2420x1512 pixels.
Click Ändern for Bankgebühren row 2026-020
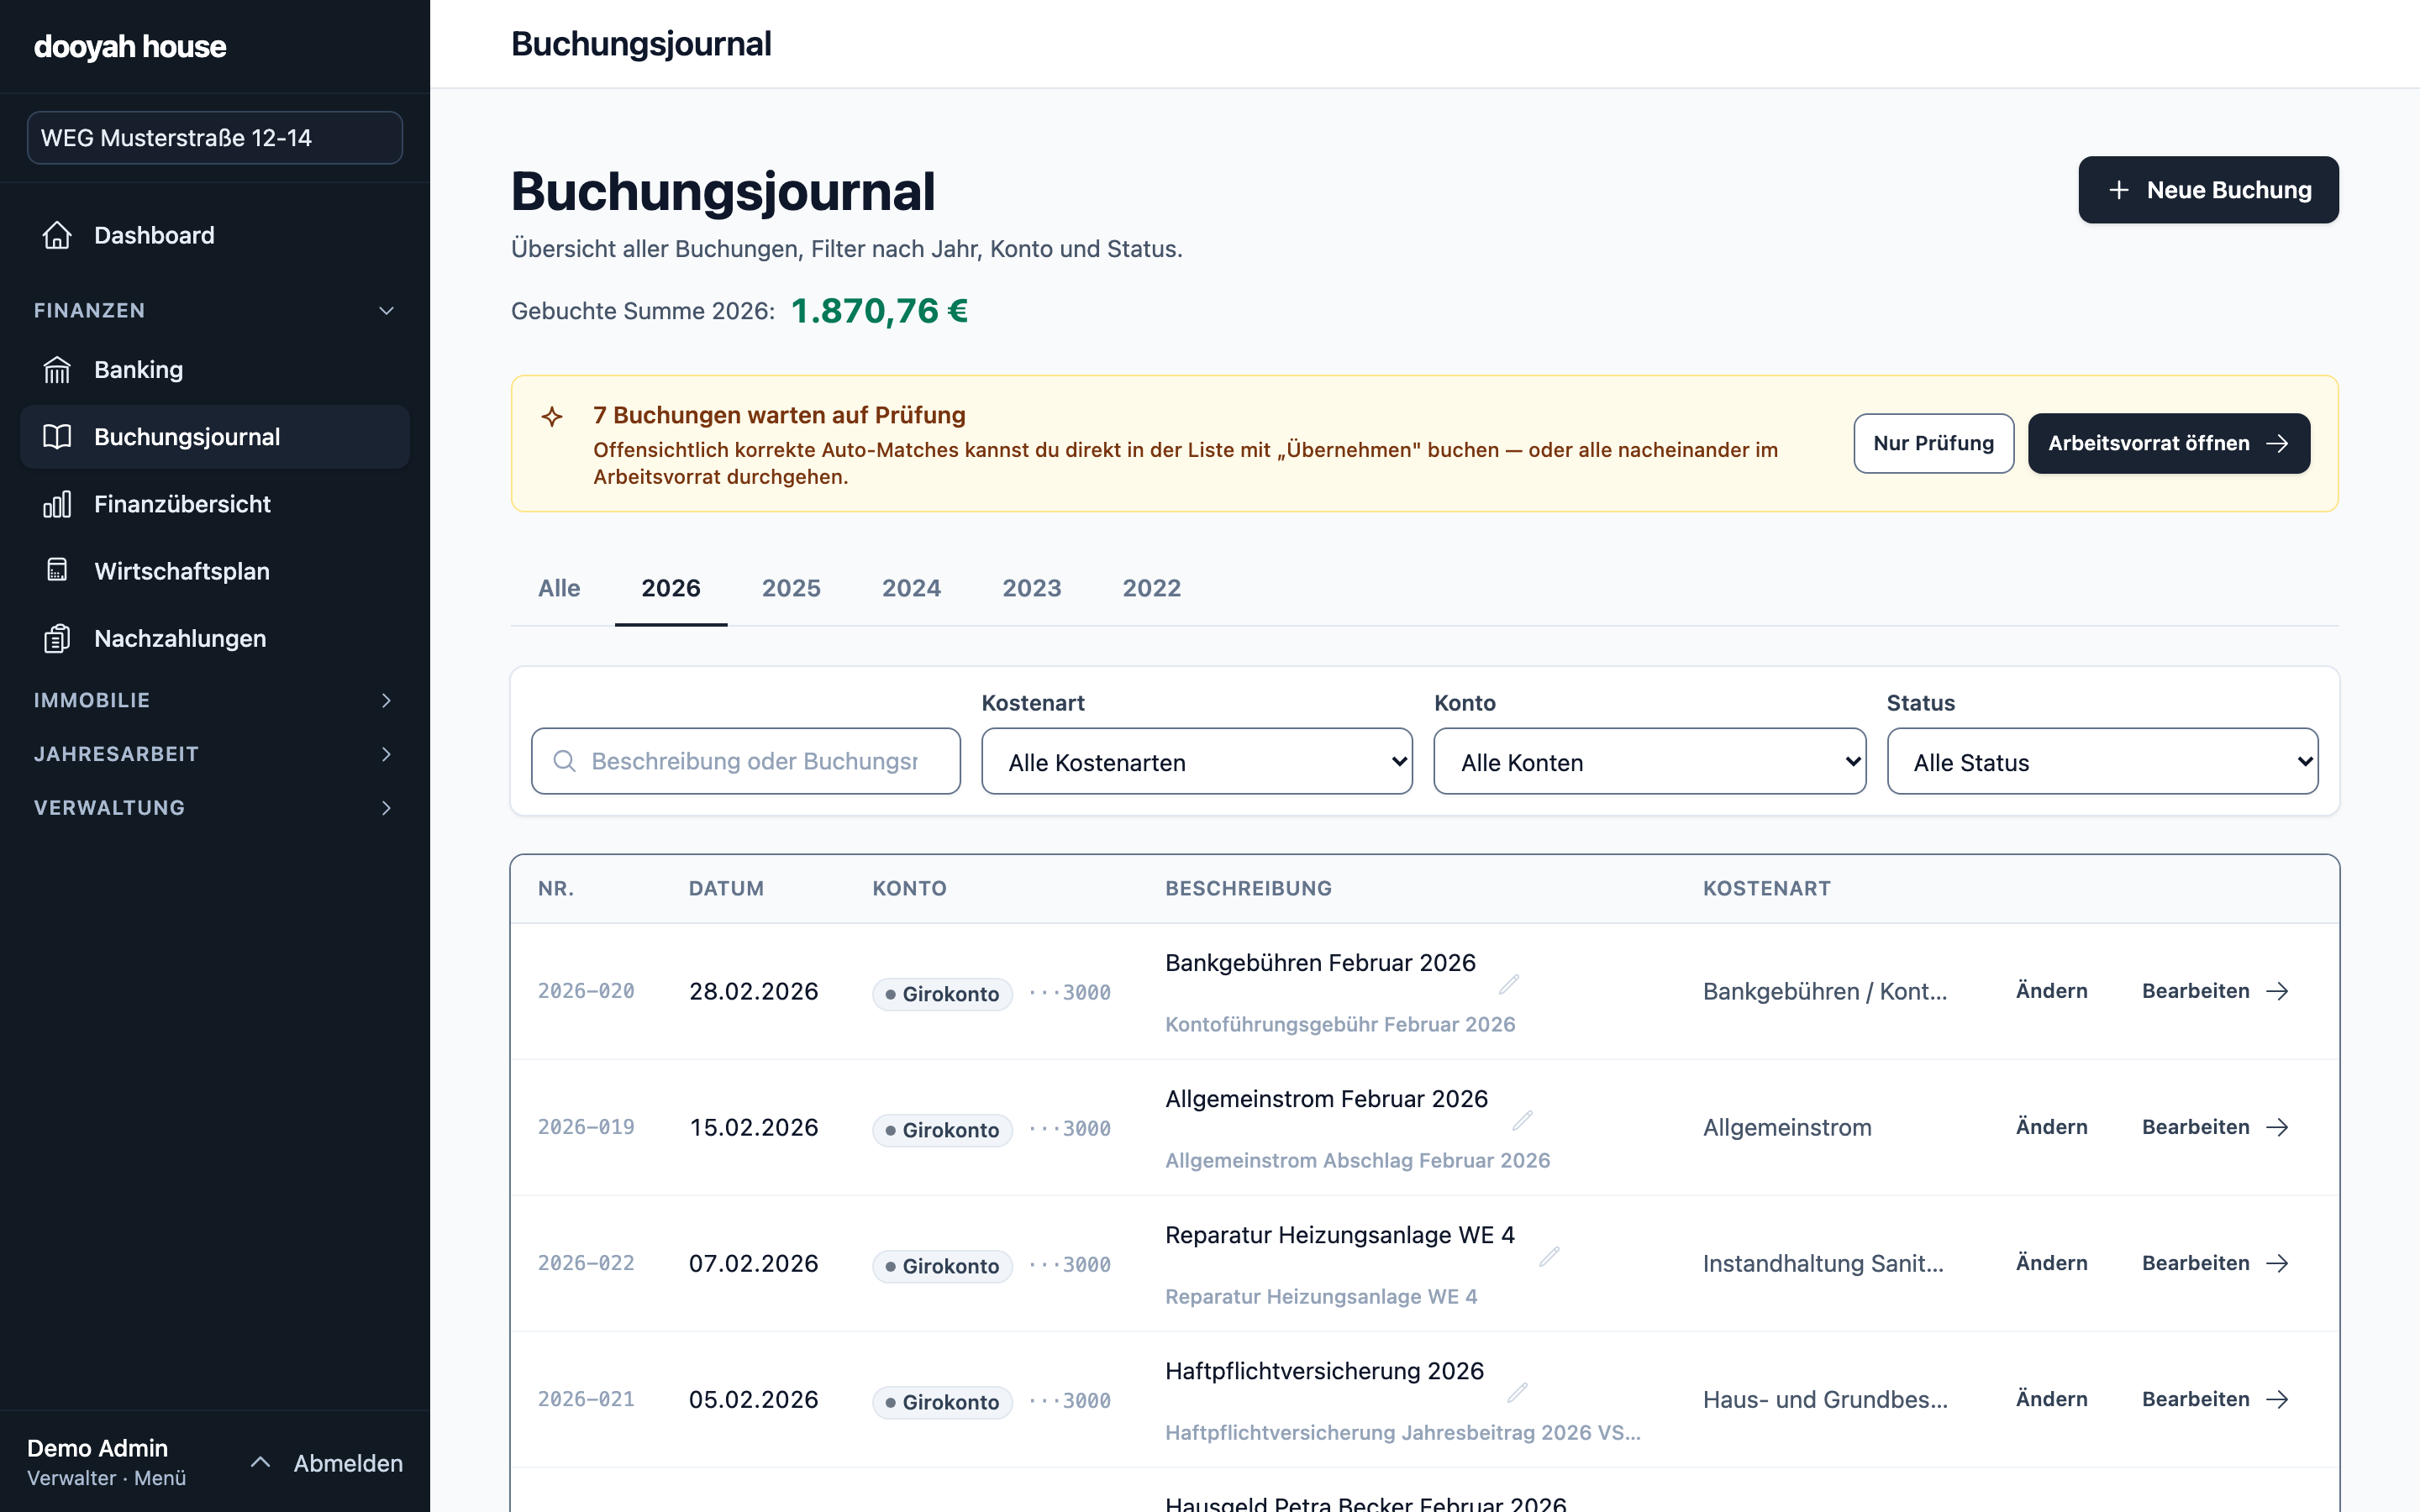2051,991
